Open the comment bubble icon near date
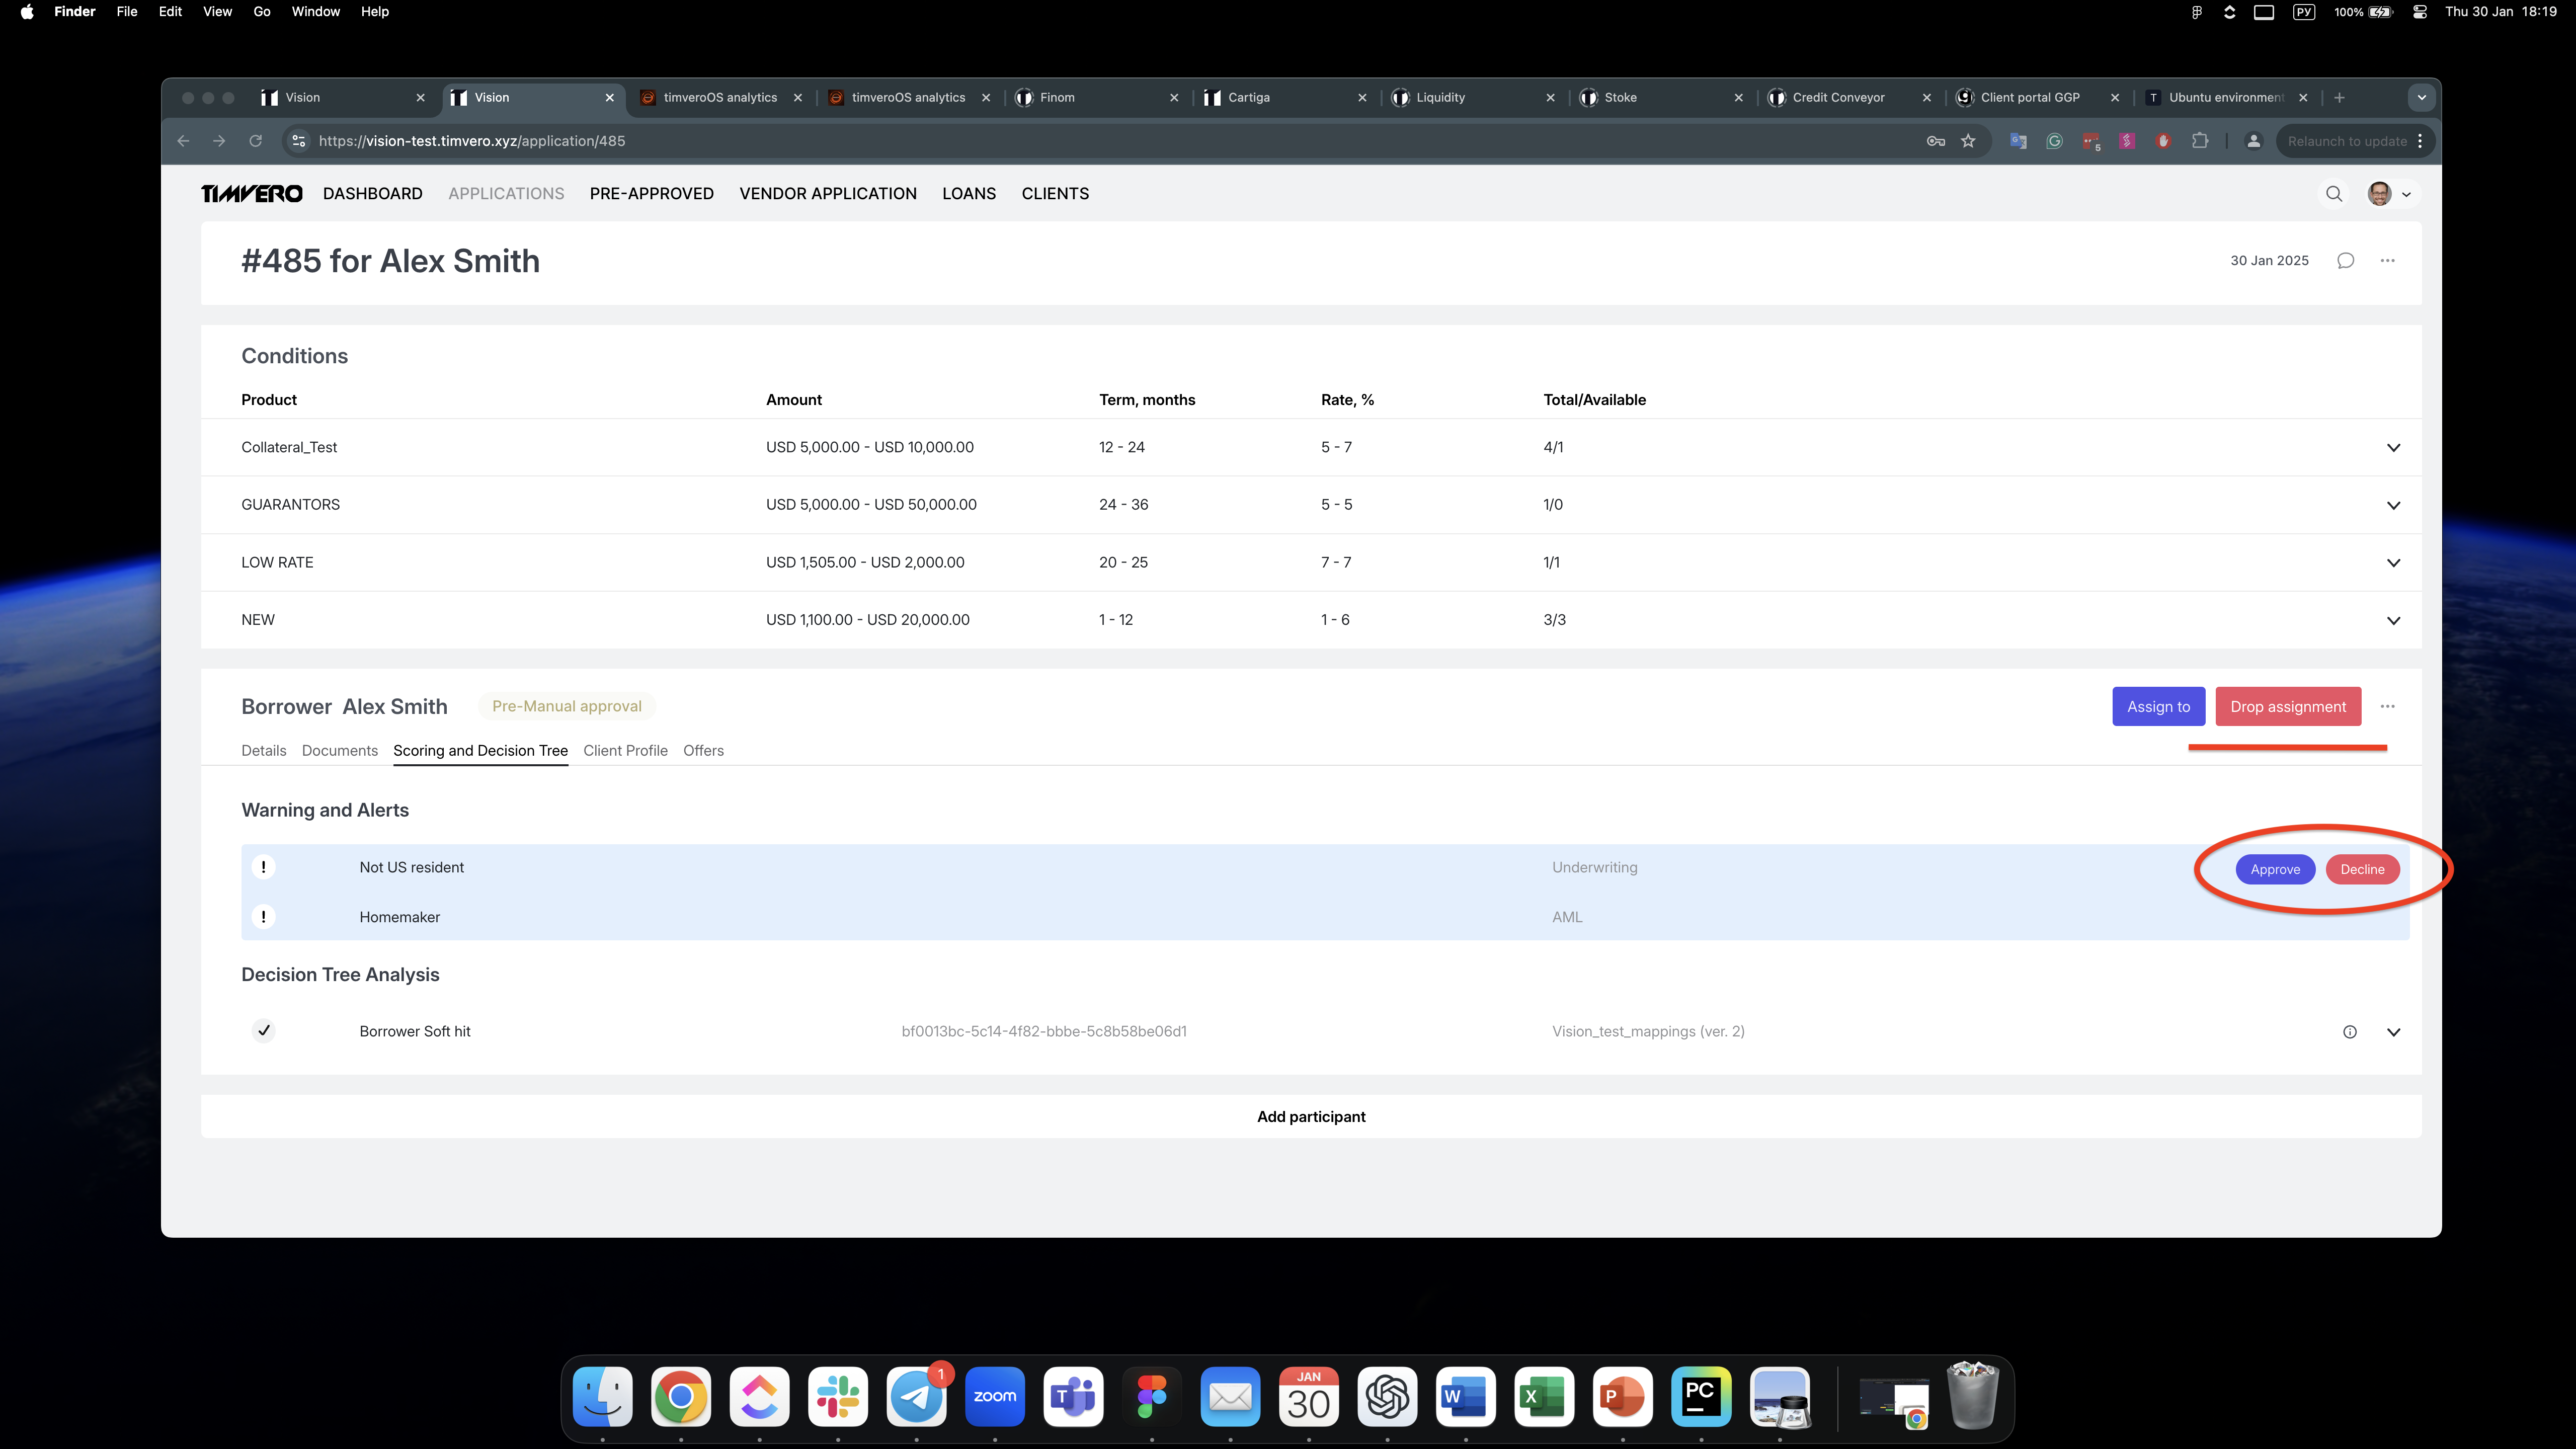The width and height of the screenshot is (2576, 1449). [2345, 261]
